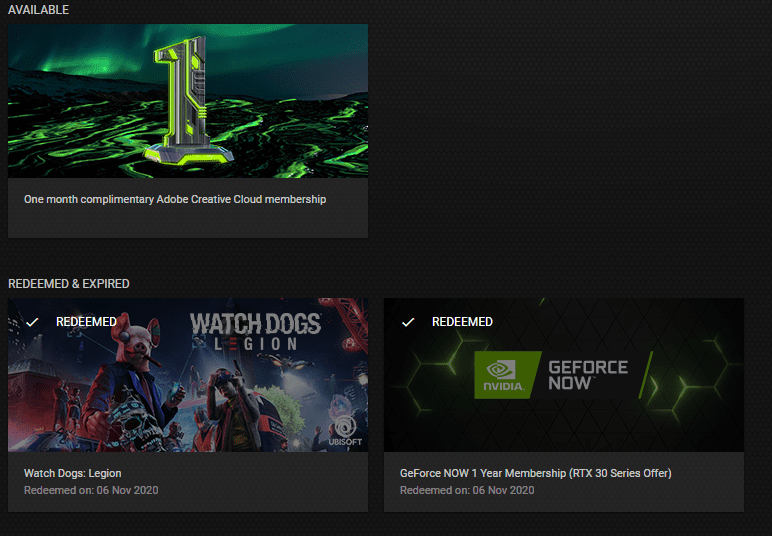This screenshot has height=536, width=772.
Task: Open the Watch Dogs: Legion cover thumbnail
Action: (x=188, y=375)
